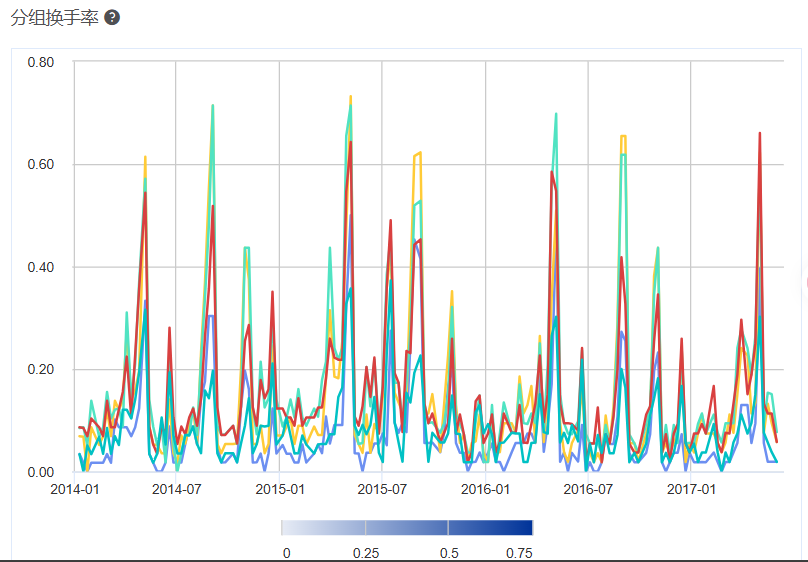Screen dimensions: 808x562
Task: Click the 2014-07 x-axis label
Action: (176, 490)
